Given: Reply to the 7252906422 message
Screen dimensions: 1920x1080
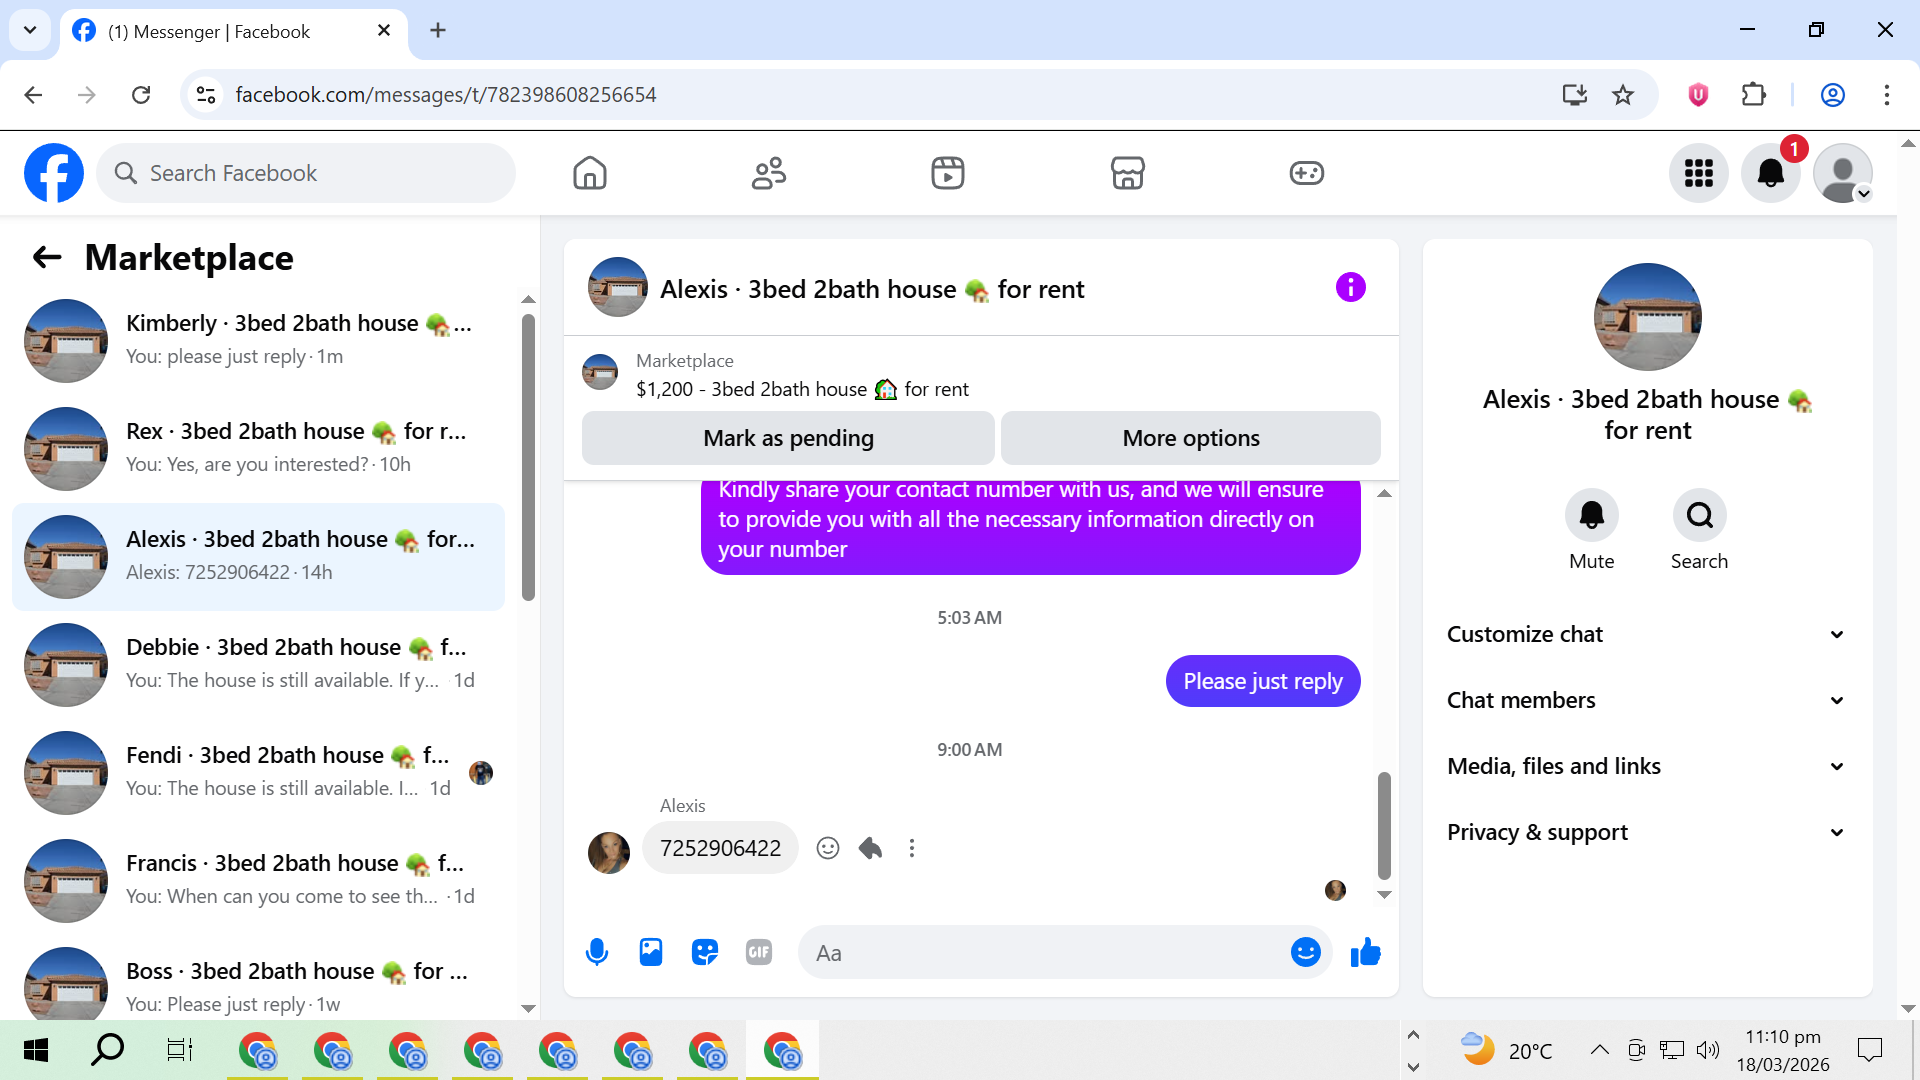Looking at the screenshot, I should pyautogui.click(x=870, y=848).
